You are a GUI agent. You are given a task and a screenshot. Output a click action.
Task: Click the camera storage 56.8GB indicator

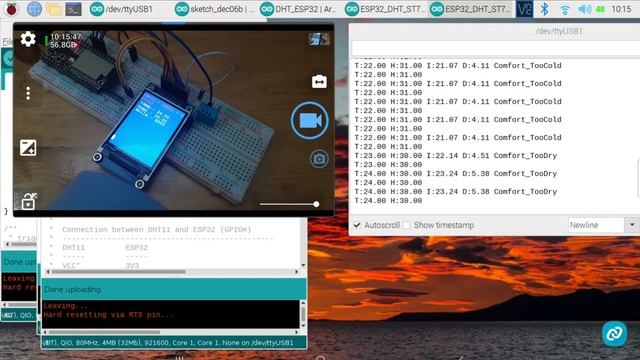tap(63, 45)
